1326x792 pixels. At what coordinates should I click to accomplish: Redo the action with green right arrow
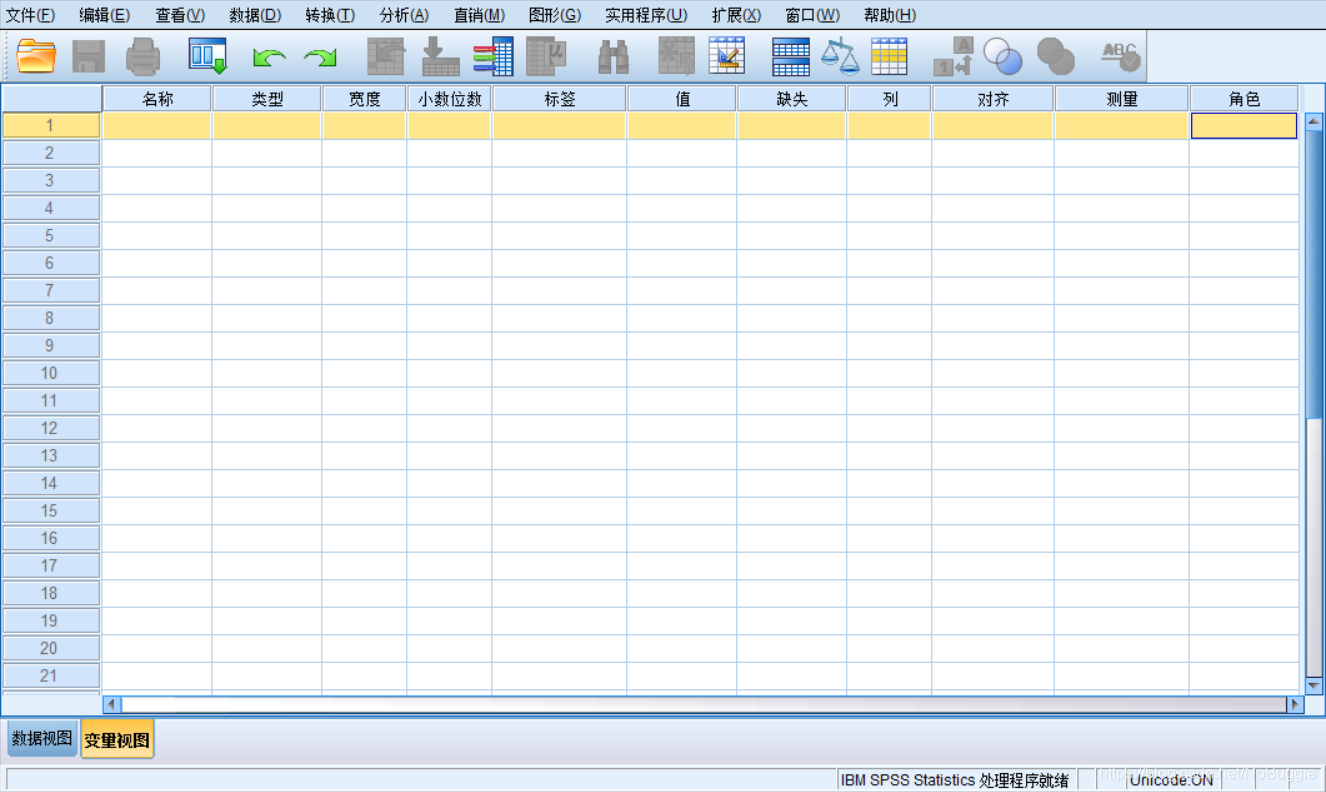tap(321, 58)
